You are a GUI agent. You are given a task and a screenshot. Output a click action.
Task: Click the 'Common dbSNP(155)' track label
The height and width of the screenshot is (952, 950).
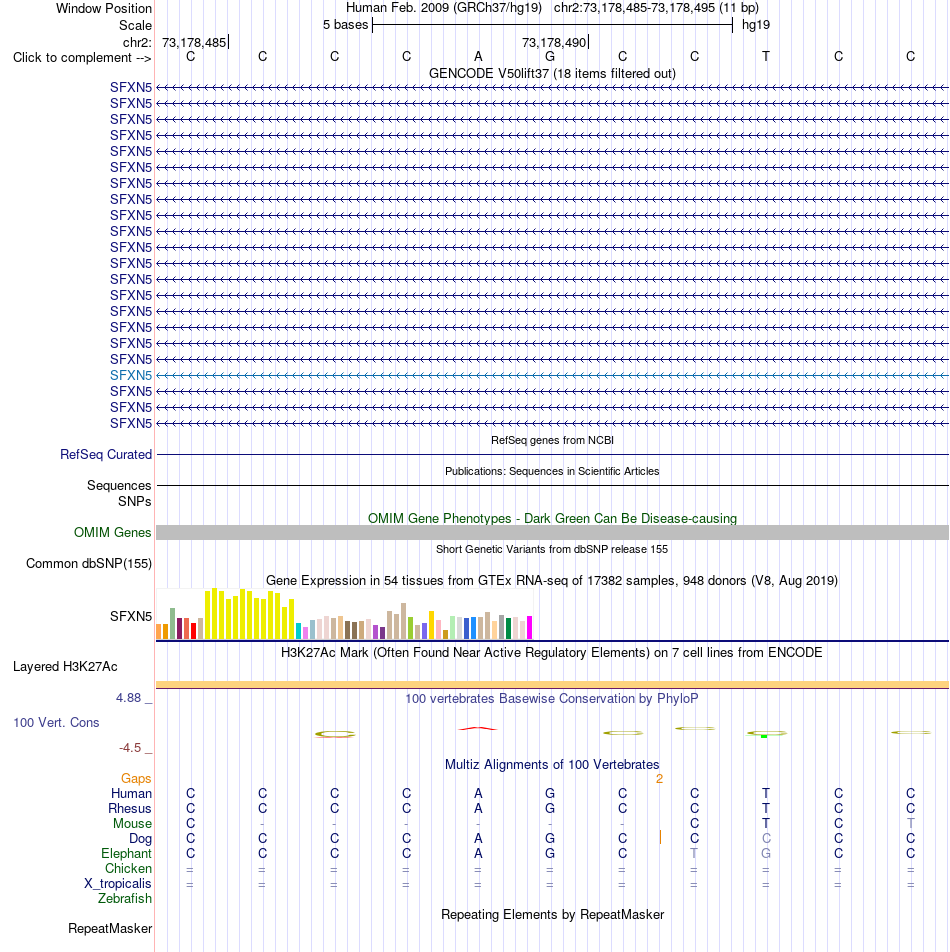(x=89, y=563)
